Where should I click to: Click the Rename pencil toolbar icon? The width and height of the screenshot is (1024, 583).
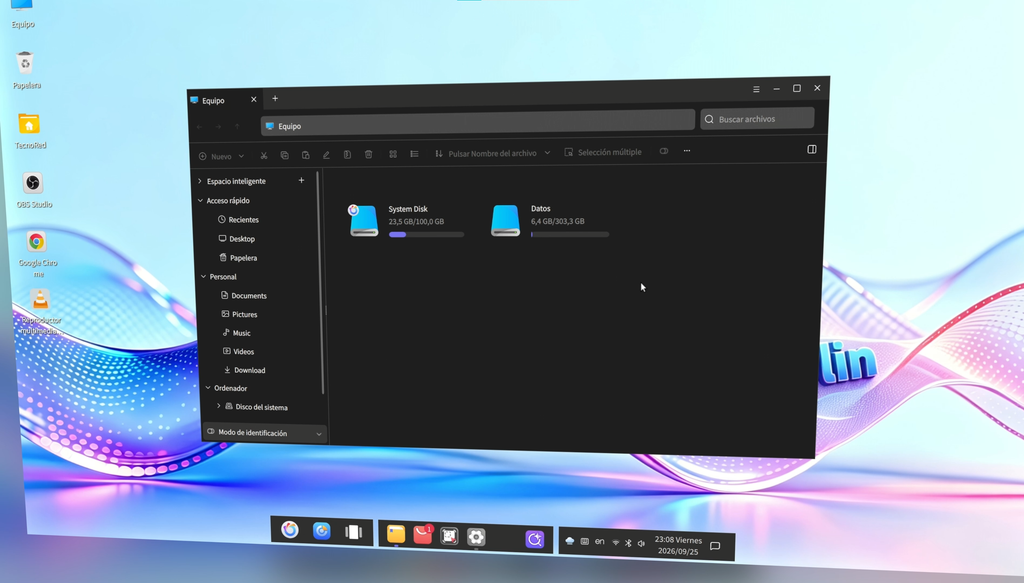pyautogui.click(x=326, y=155)
